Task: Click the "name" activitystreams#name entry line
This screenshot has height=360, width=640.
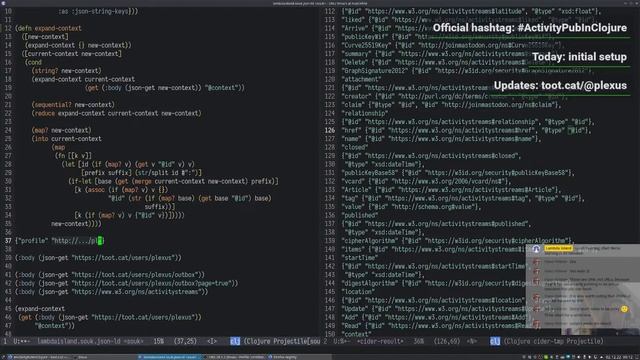Action: coord(441,139)
